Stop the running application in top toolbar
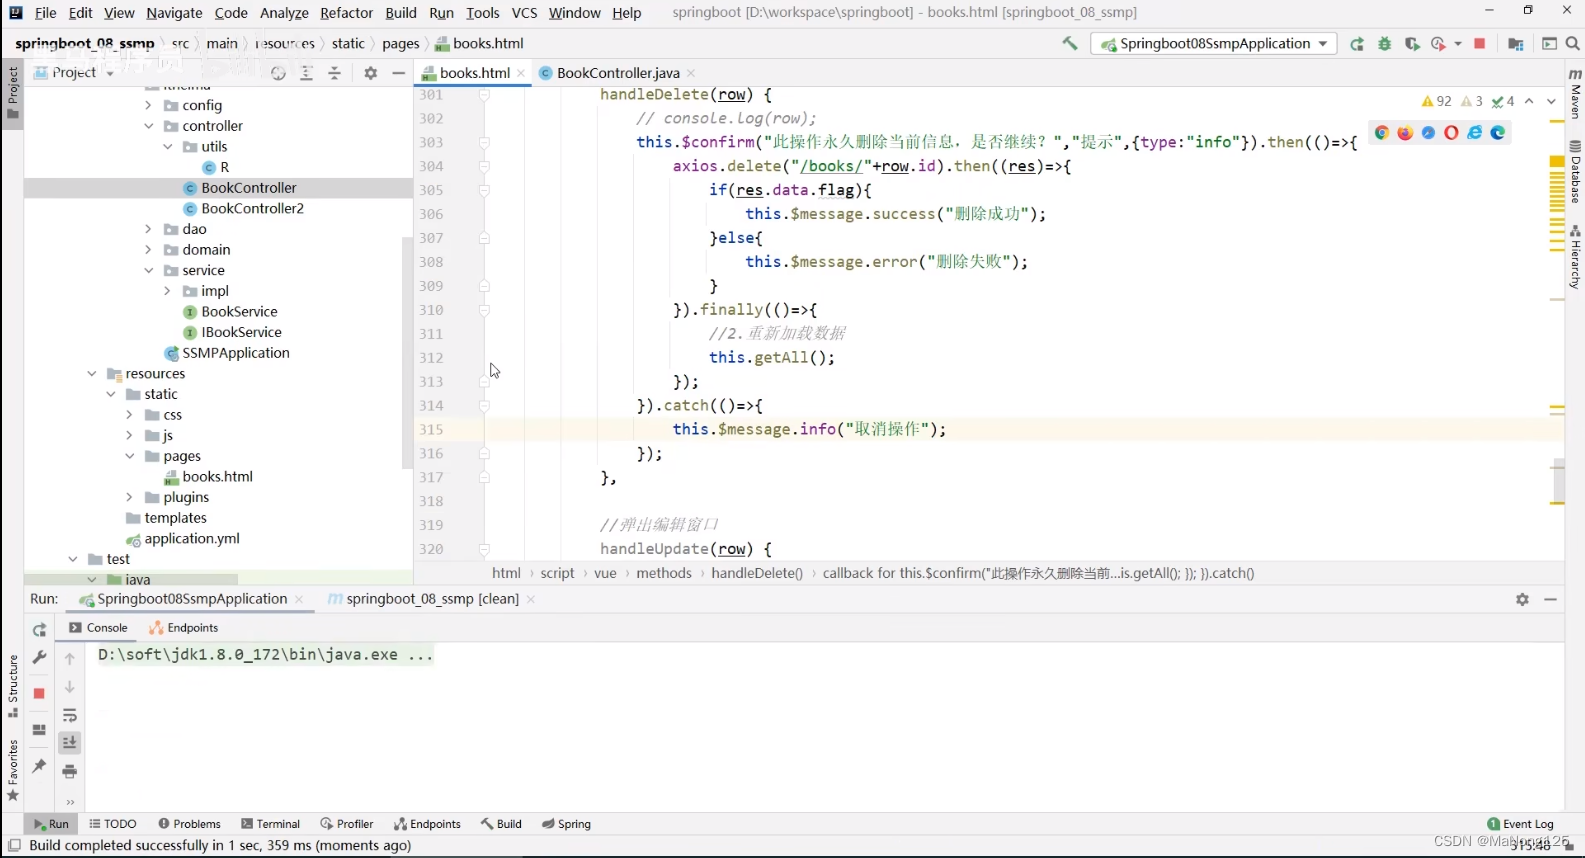The width and height of the screenshot is (1585, 858). click(x=1480, y=44)
